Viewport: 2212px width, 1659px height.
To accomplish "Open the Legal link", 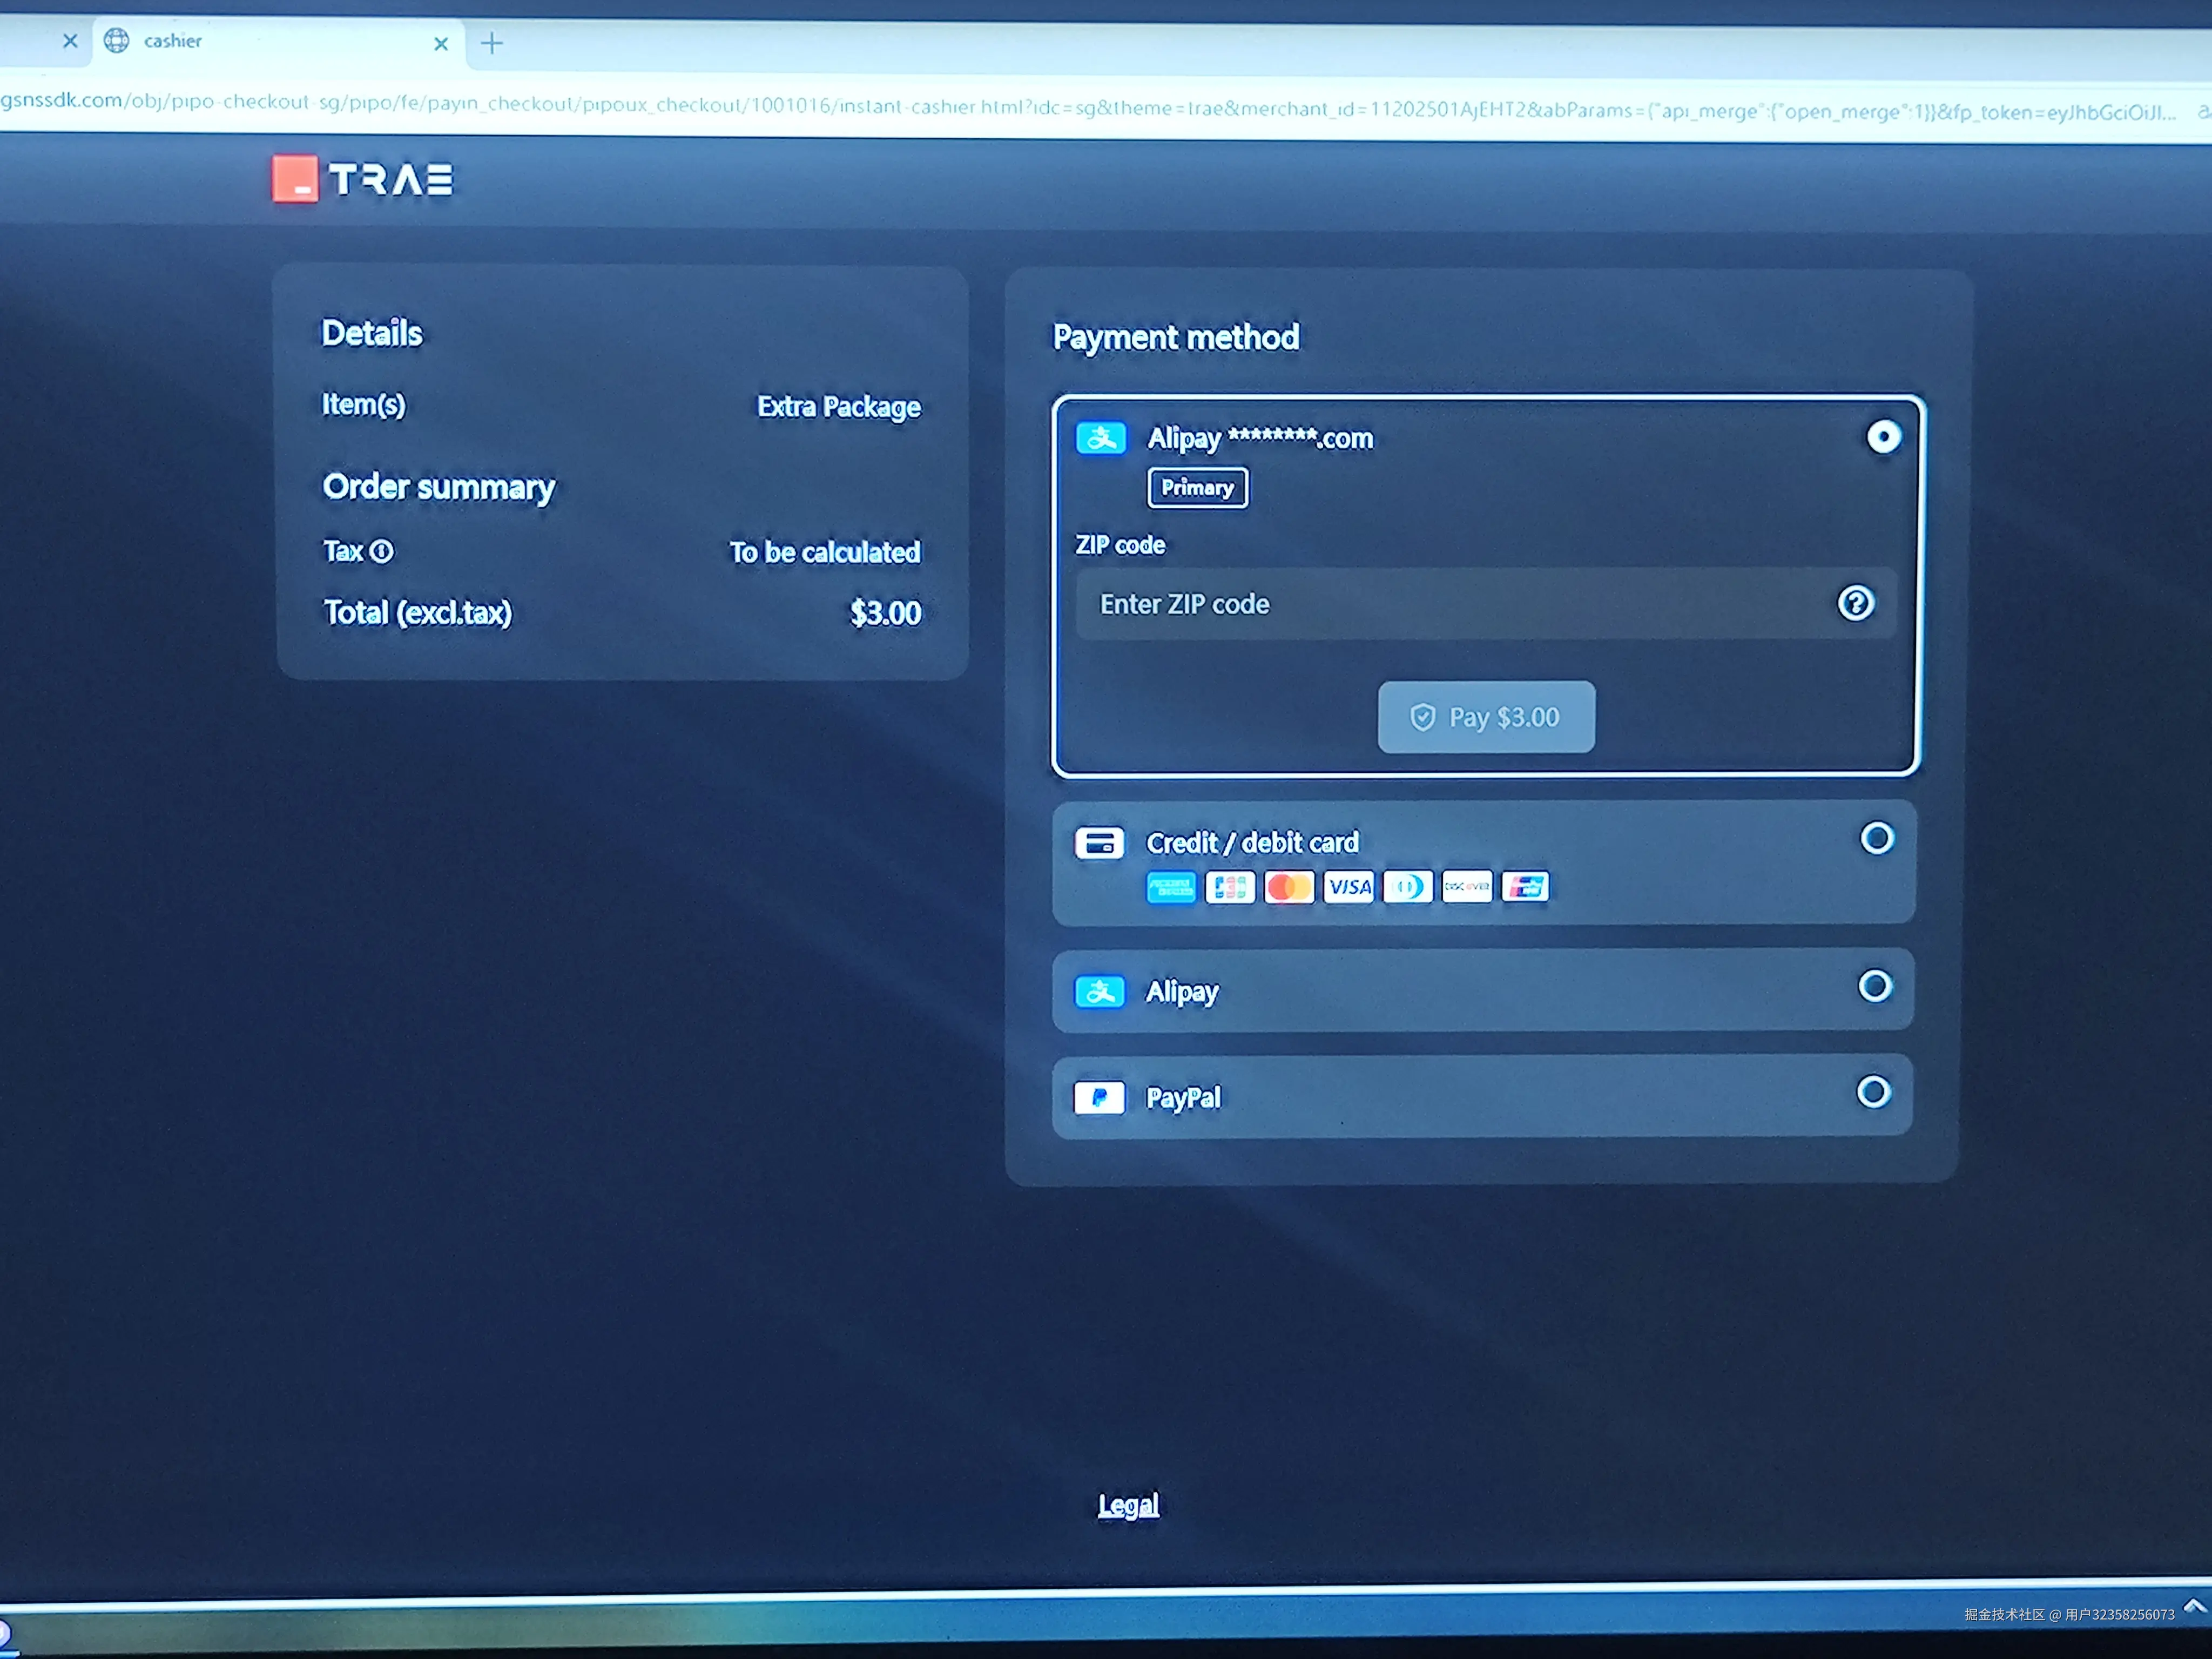I will point(1128,1505).
